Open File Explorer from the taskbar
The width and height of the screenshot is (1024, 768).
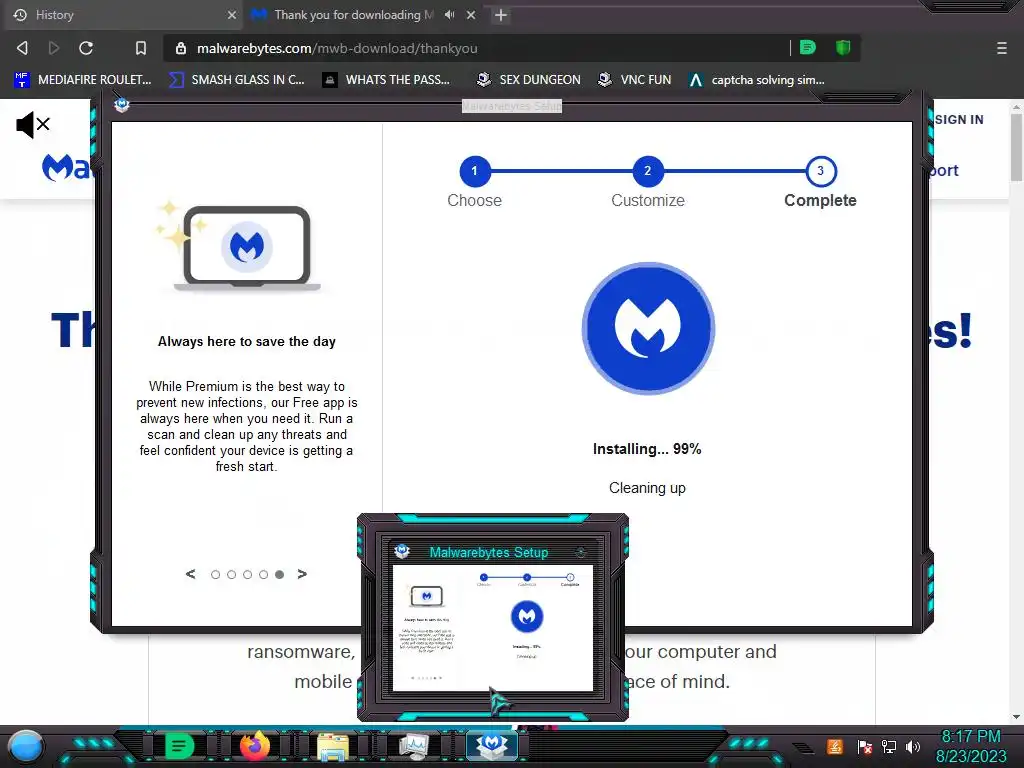pos(332,746)
